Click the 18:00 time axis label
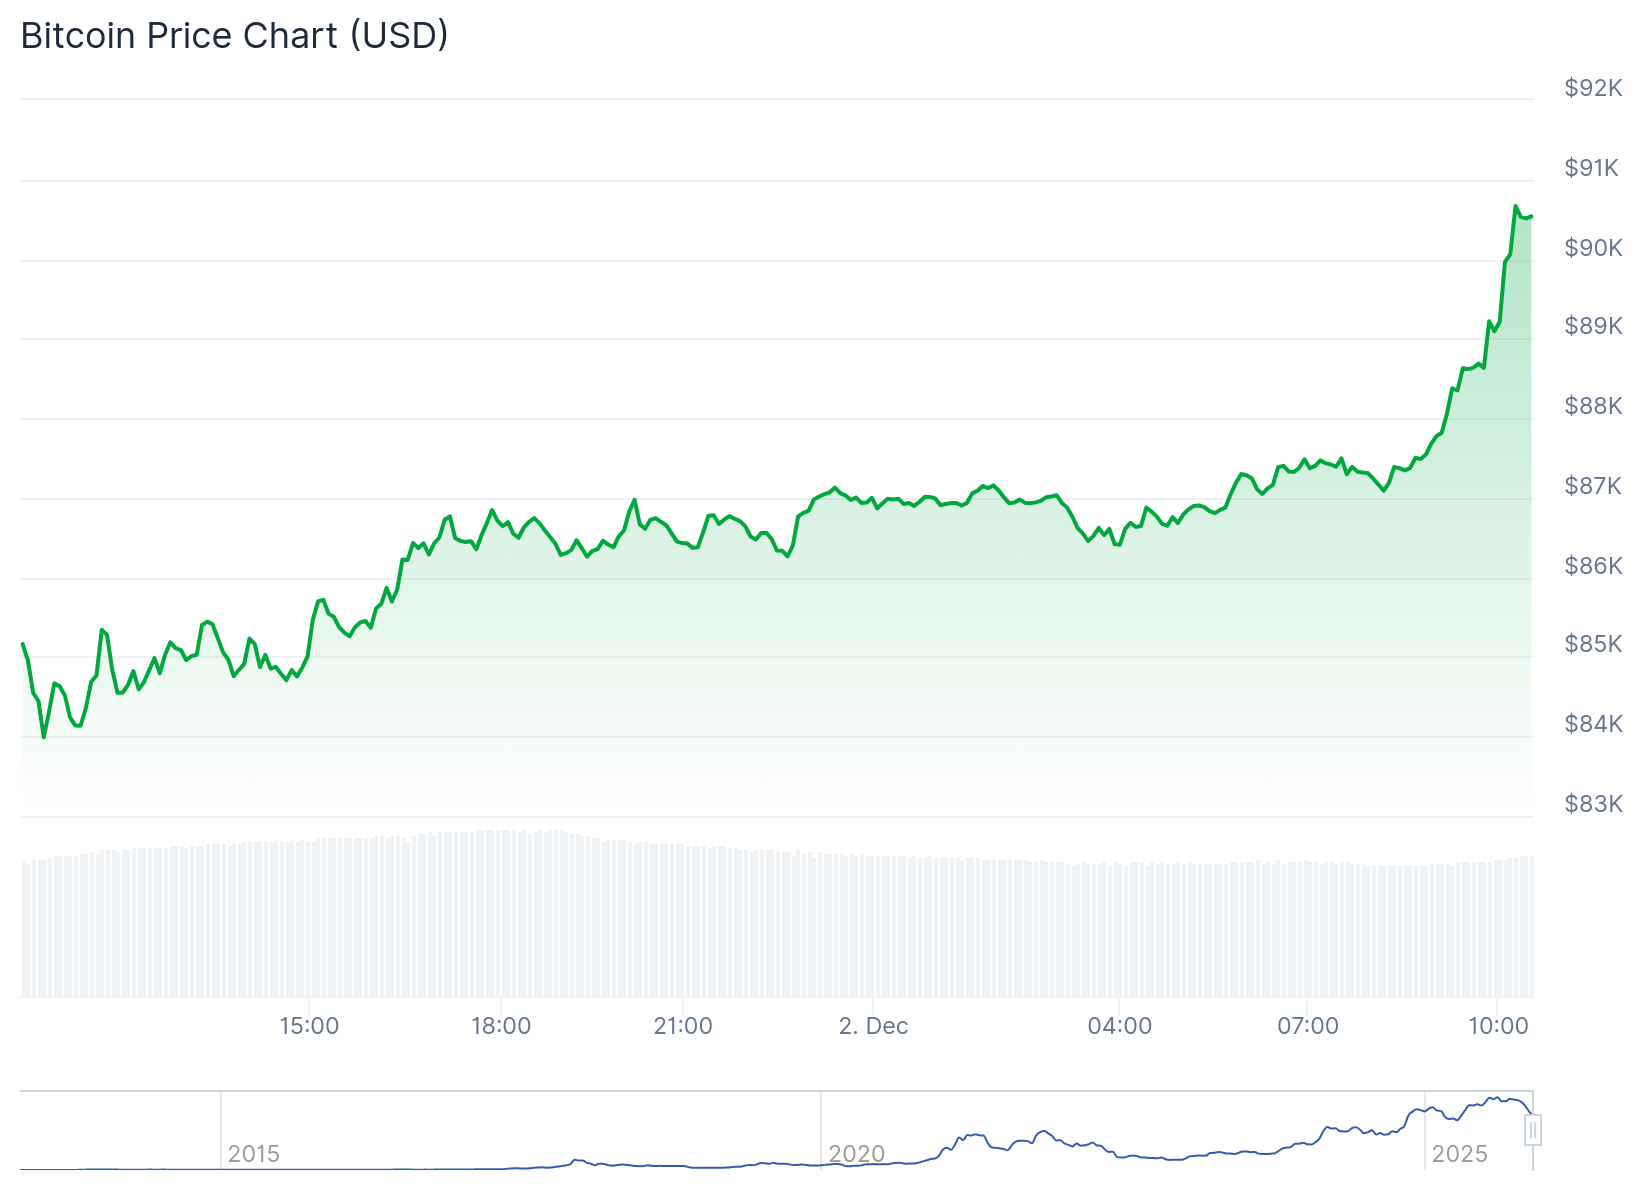1644x1200 pixels. click(x=501, y=1026)
